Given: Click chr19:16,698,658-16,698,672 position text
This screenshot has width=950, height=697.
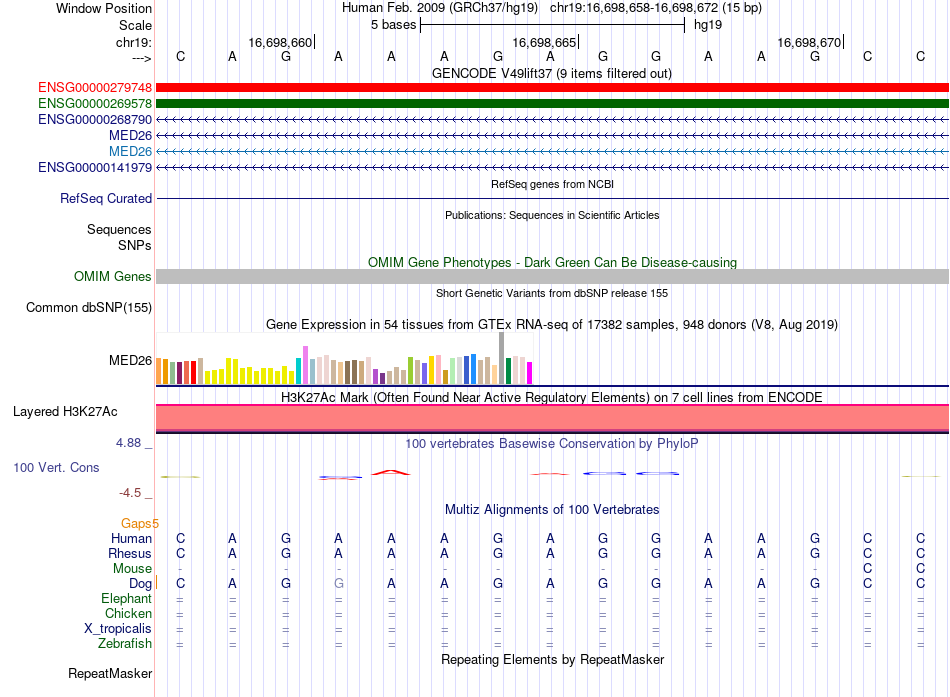Looking at the screenshot, I should [x=633, y=8].
